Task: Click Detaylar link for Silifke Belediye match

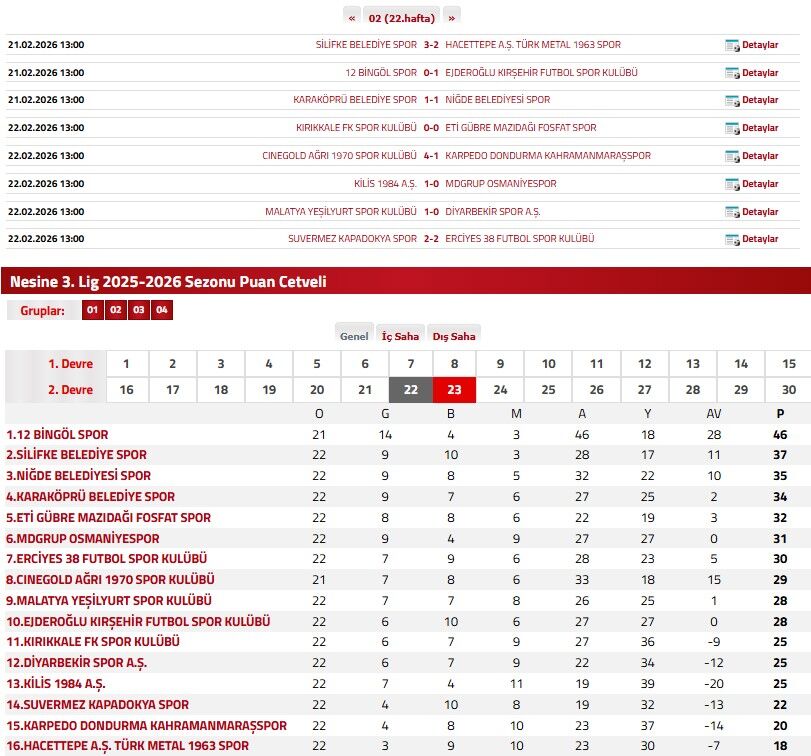Action: point(760,45)
